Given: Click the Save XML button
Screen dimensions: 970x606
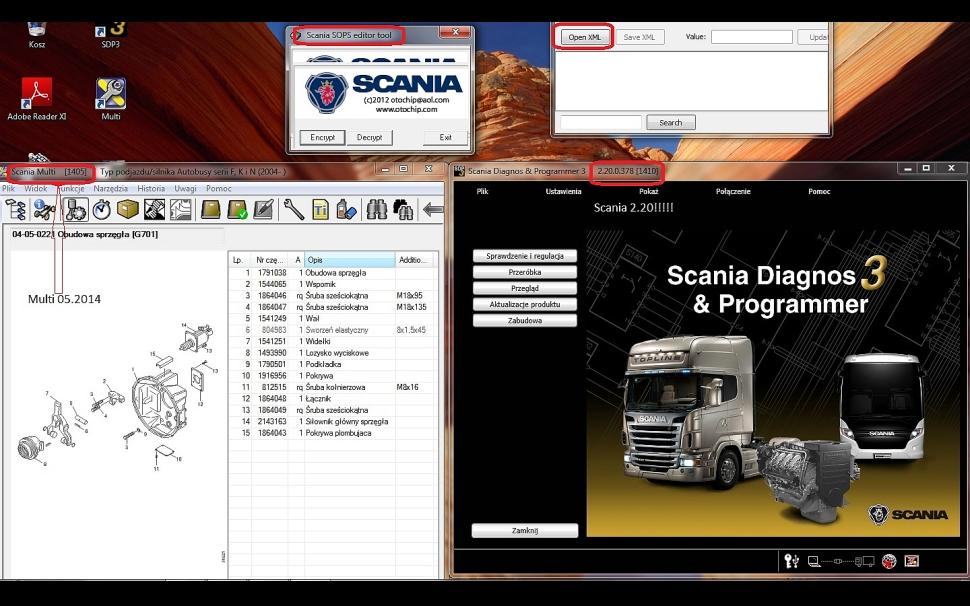Looking at the screenshot, I should click(x=639, y=37).
